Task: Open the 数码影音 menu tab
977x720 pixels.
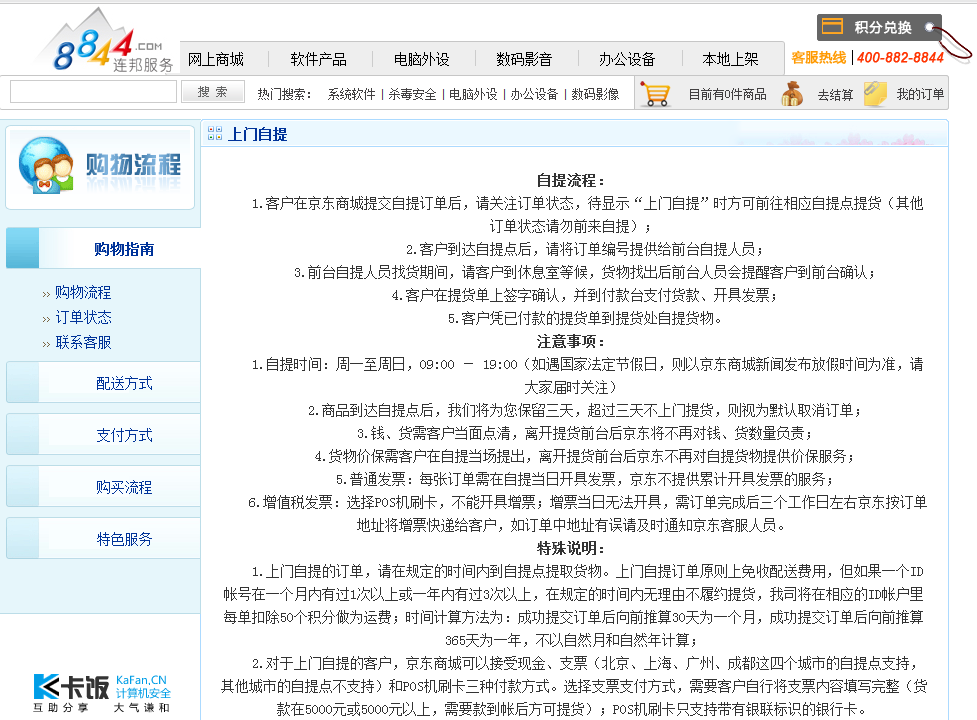Action: coord(524,59)
